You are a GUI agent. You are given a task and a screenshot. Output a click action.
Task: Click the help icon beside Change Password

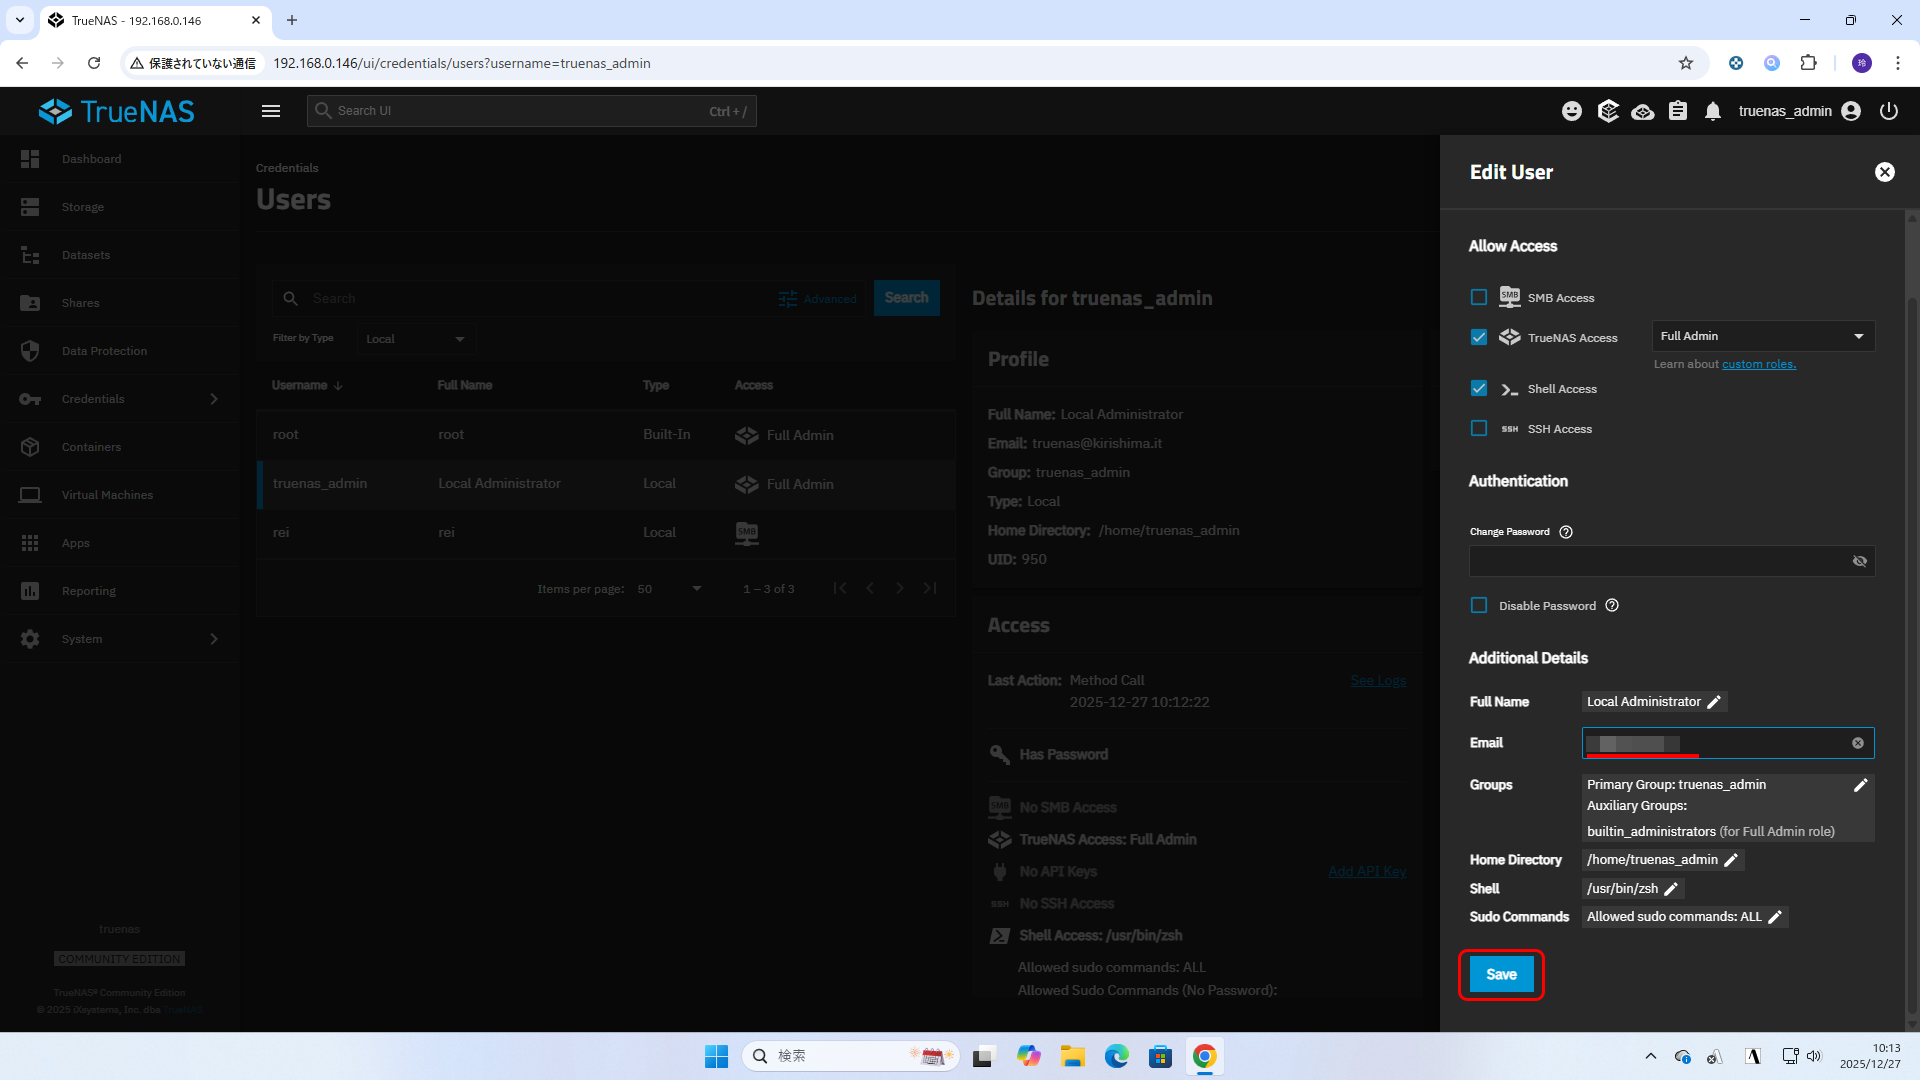click(1566, 532)
